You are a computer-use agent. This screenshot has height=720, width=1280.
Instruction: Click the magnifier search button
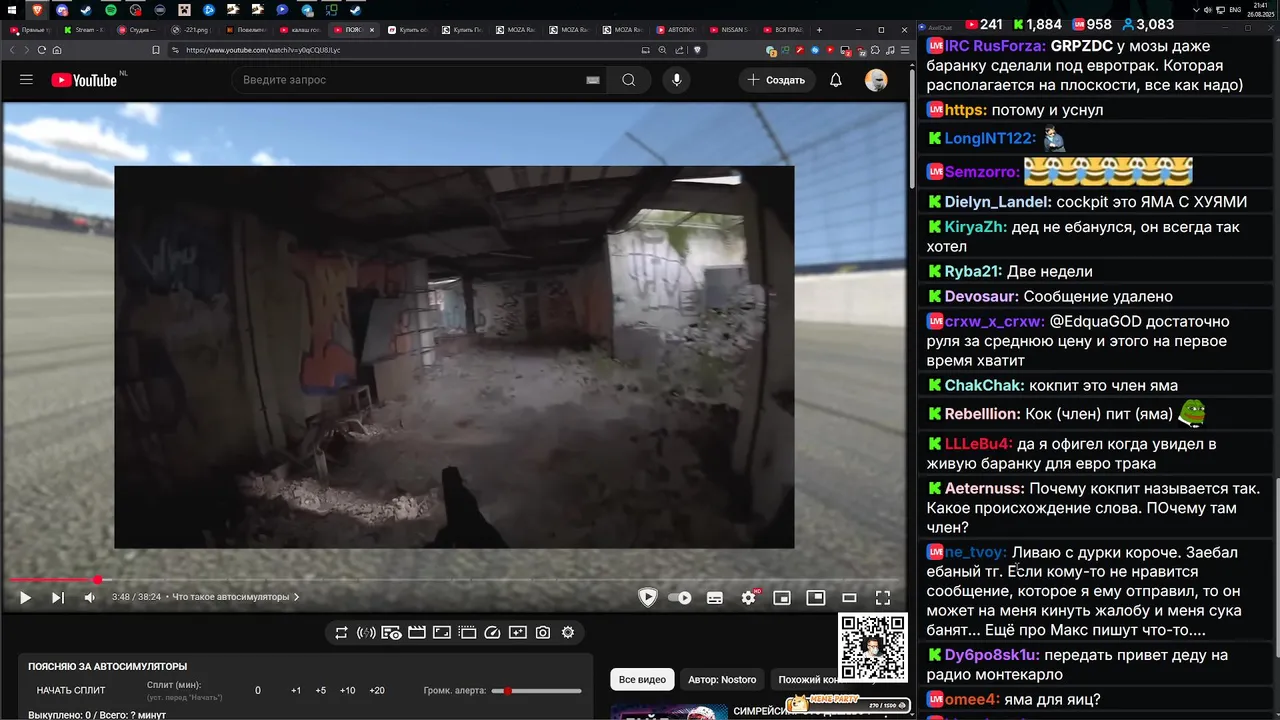(628, 80)
